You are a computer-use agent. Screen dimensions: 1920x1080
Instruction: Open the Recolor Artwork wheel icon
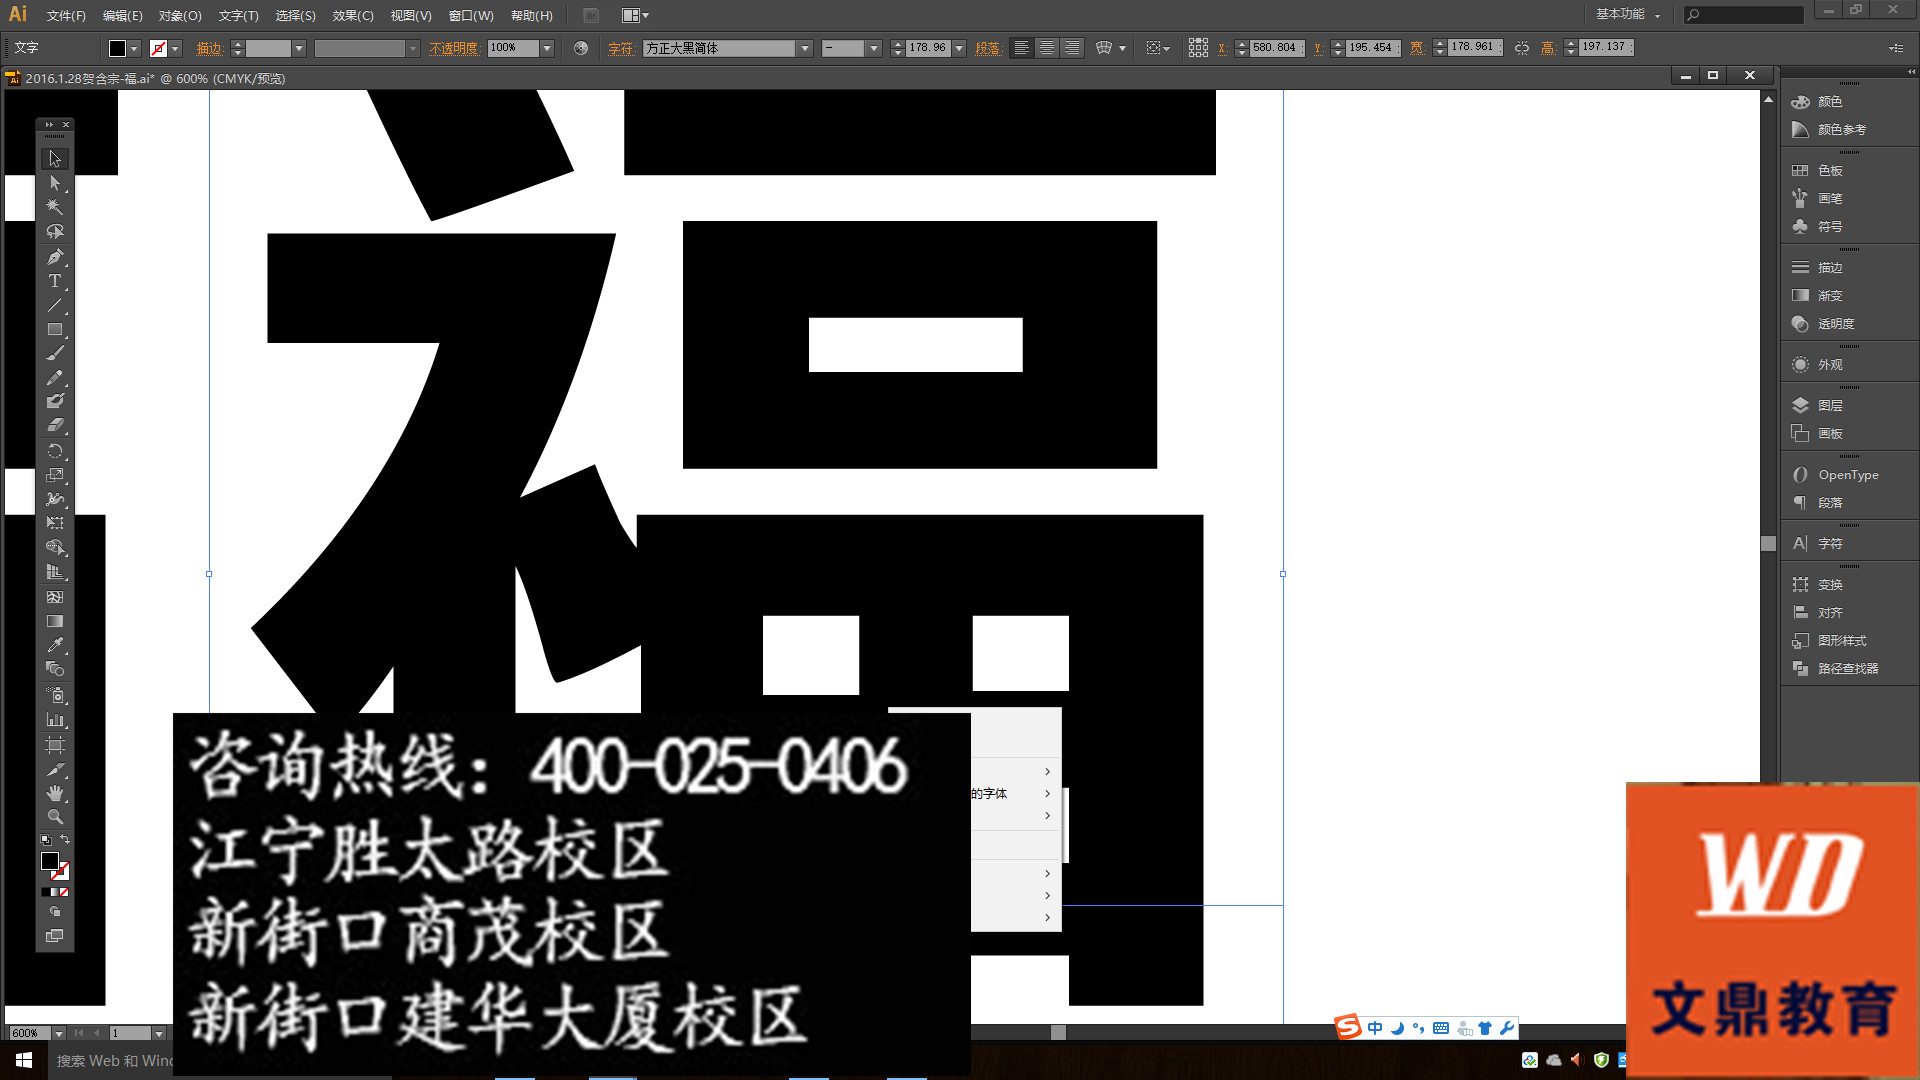click(581, 48)
